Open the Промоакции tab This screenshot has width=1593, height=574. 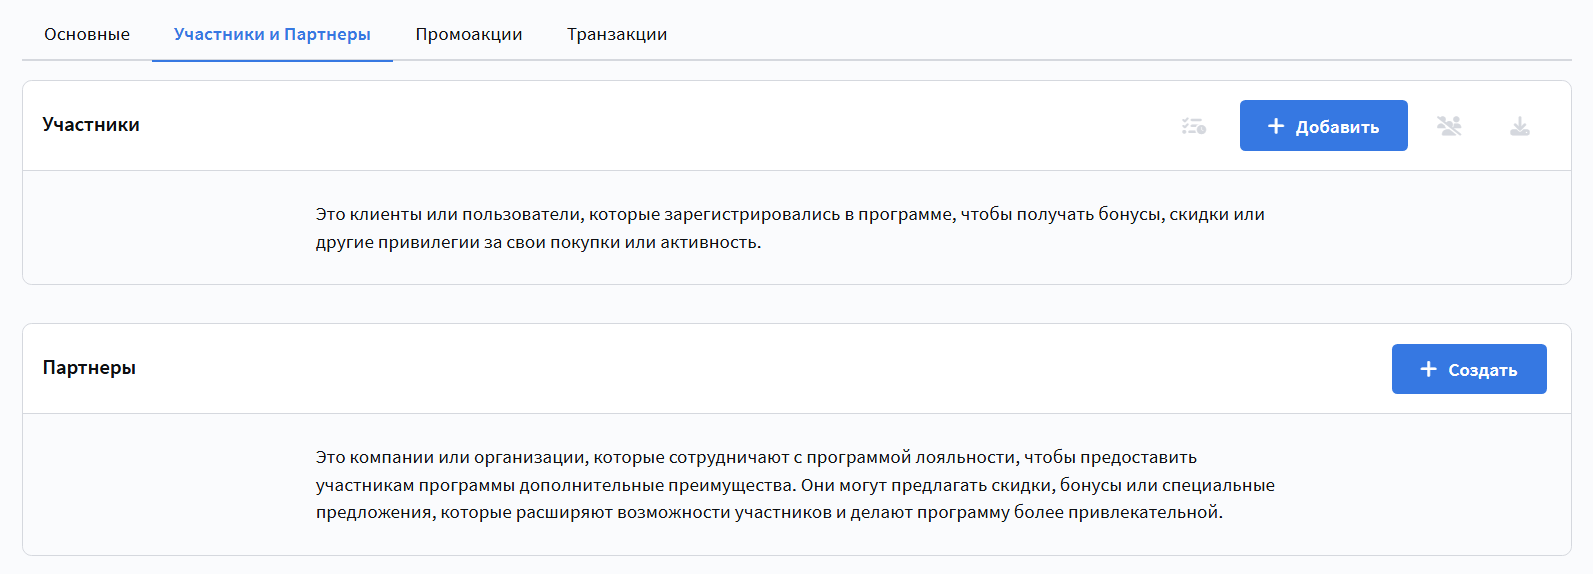click(x=469, y=34)
